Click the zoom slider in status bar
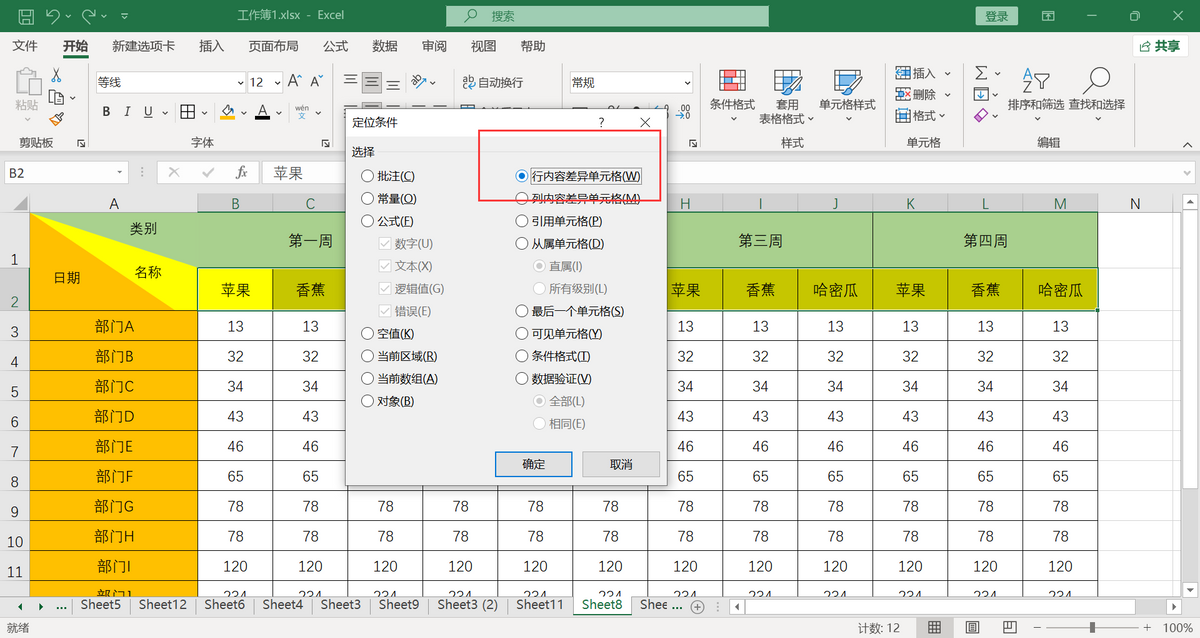The width and height of the screenshot is (1200, 638). [1092, 627]
